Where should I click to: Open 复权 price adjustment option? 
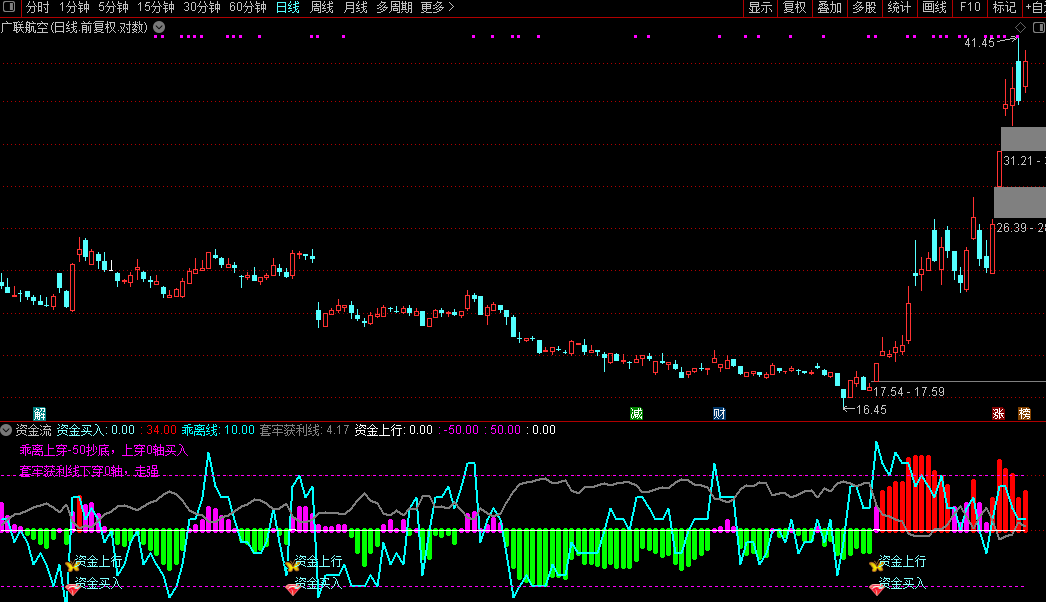click(794, 8)
